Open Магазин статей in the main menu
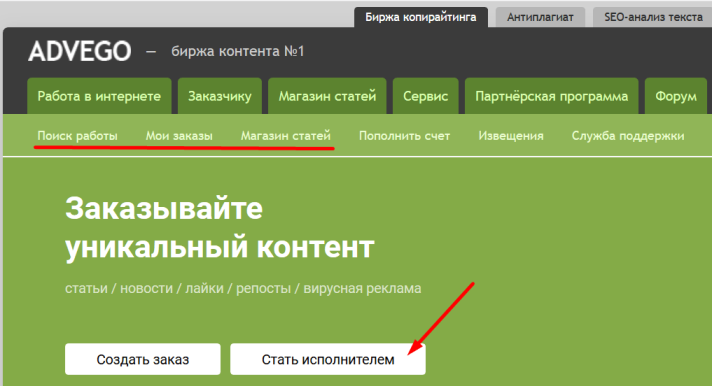The width and height of the screenshot is (712, 386). (x=327, y=96)
